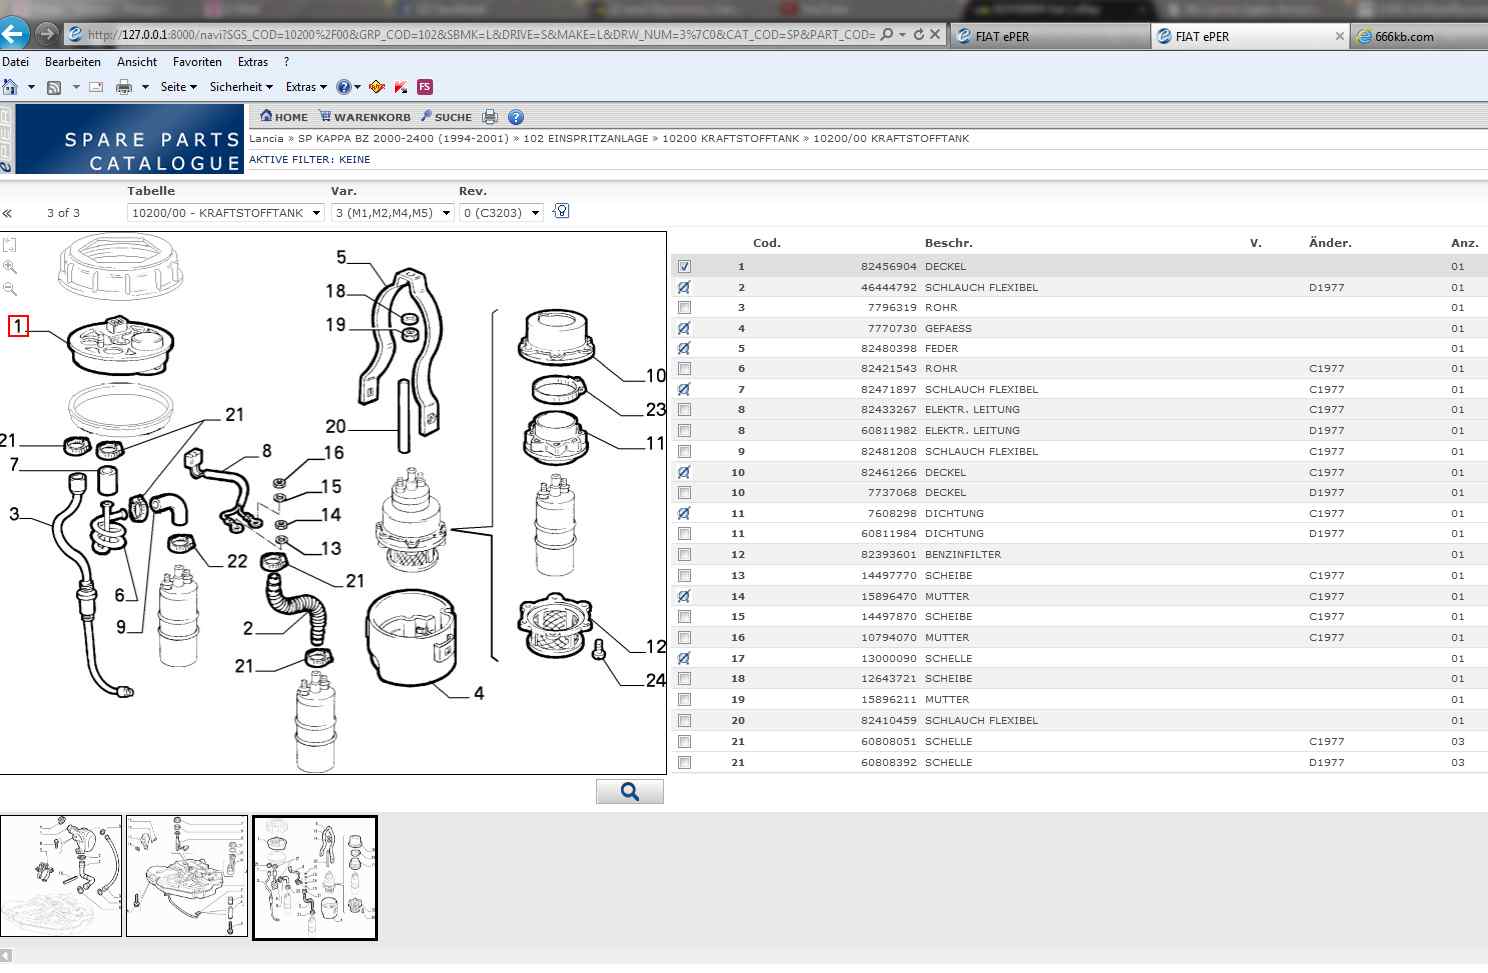This screenshot has width=1488, height=973.
Task: Click the orange diamond toolbar extension icon
Action: point(377,87)
